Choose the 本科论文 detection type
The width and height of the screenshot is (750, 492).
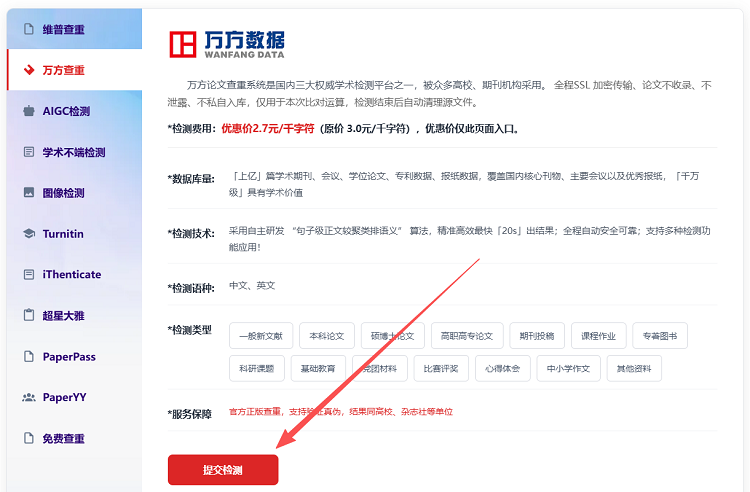(327, 336)
